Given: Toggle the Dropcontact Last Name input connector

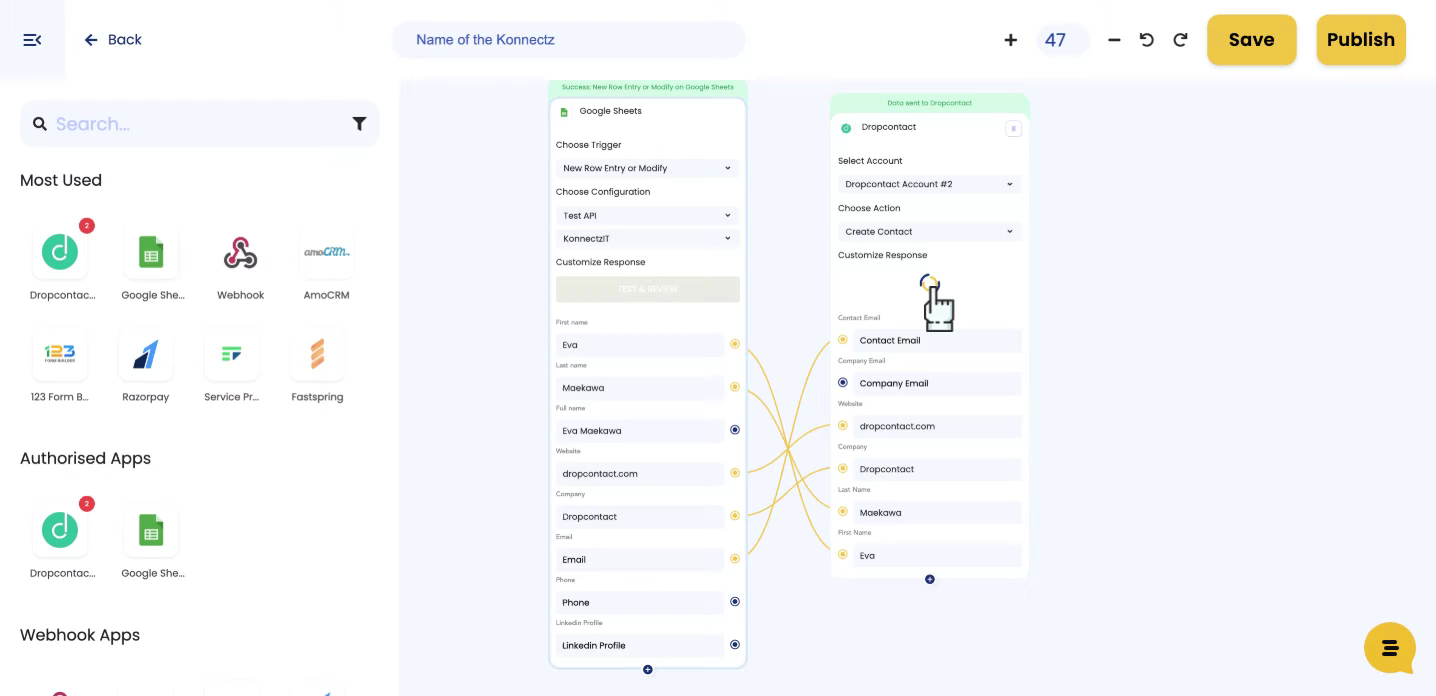Looking at the screenshot, I should click(x=843, y=512).
